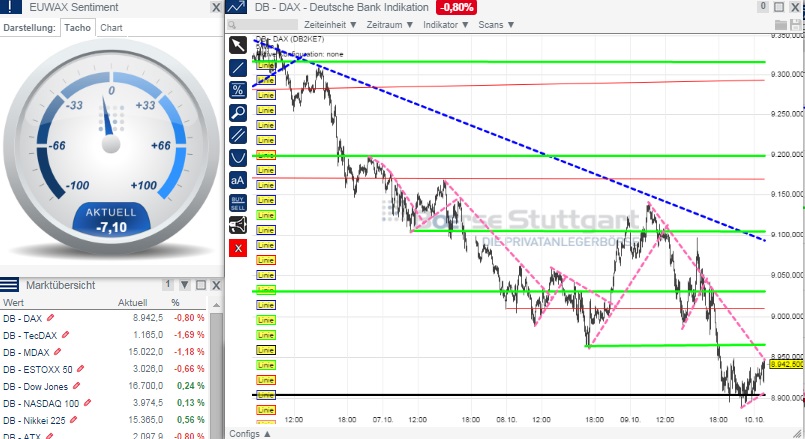Expand the Configs panel
Image resolution: width=805 pixels, height=439 pixels.
250,433
